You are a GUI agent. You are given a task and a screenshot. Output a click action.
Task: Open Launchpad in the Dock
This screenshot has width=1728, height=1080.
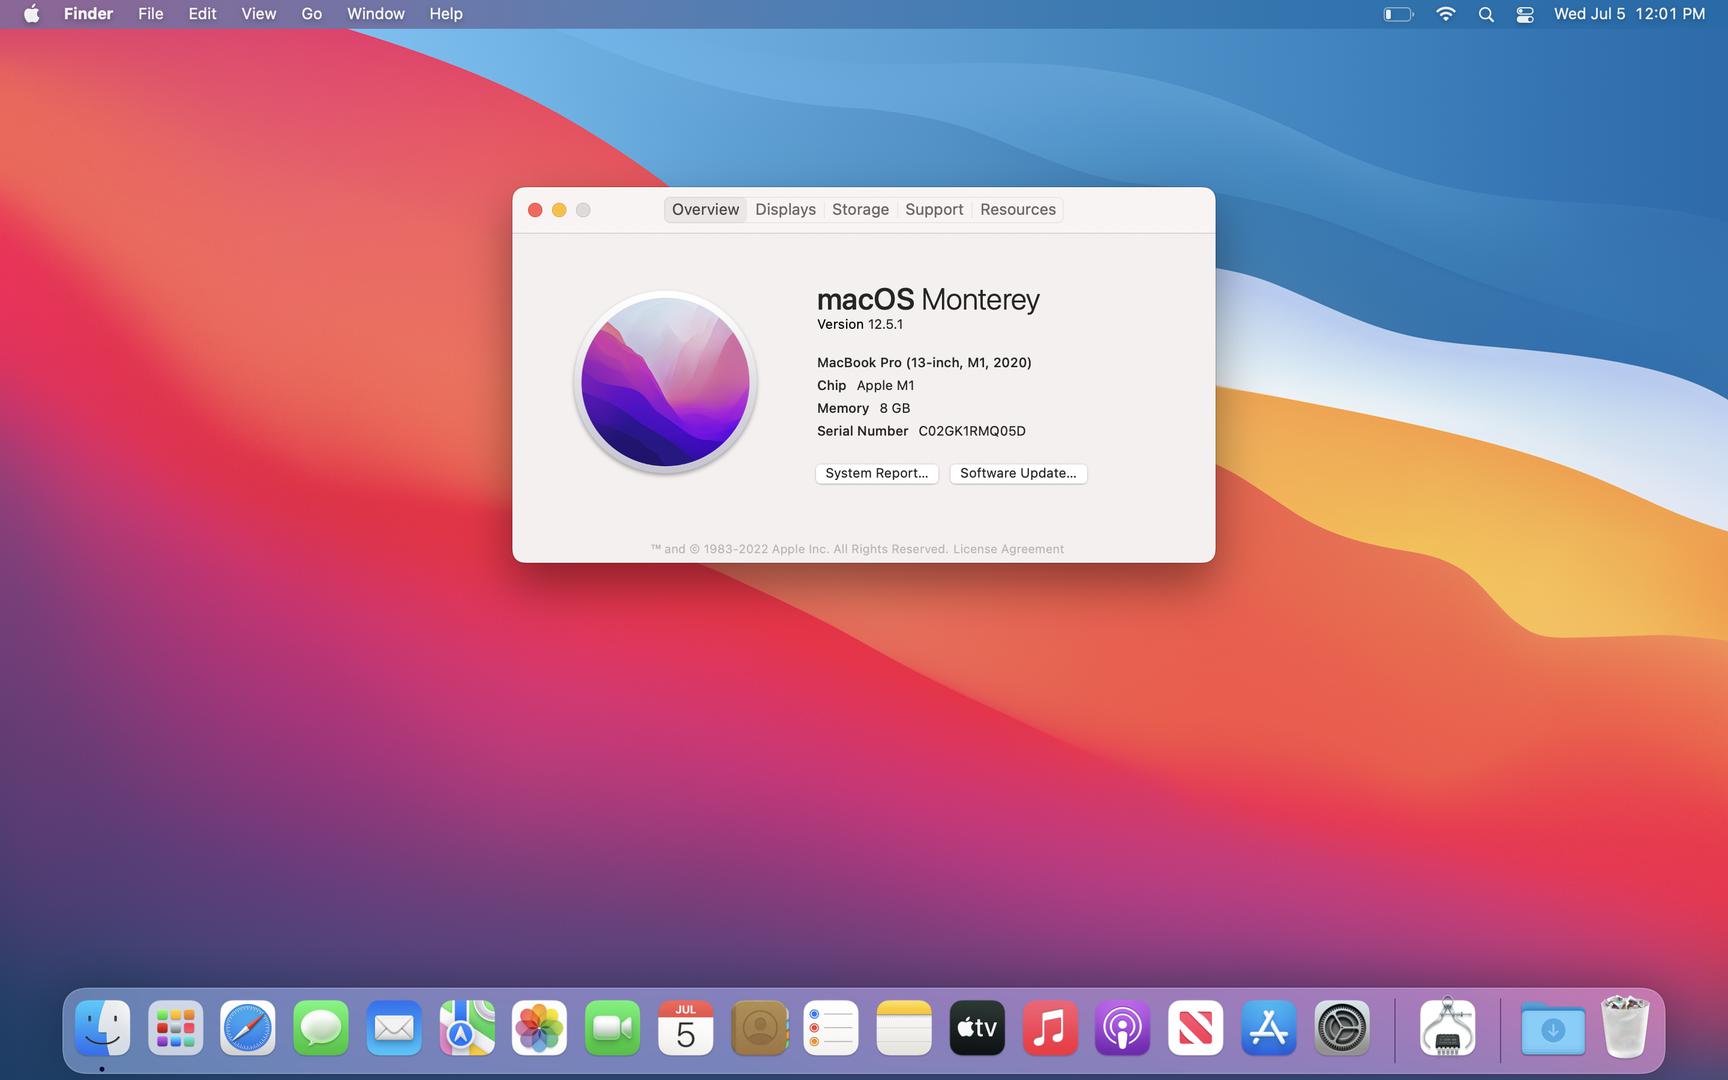175,1027
